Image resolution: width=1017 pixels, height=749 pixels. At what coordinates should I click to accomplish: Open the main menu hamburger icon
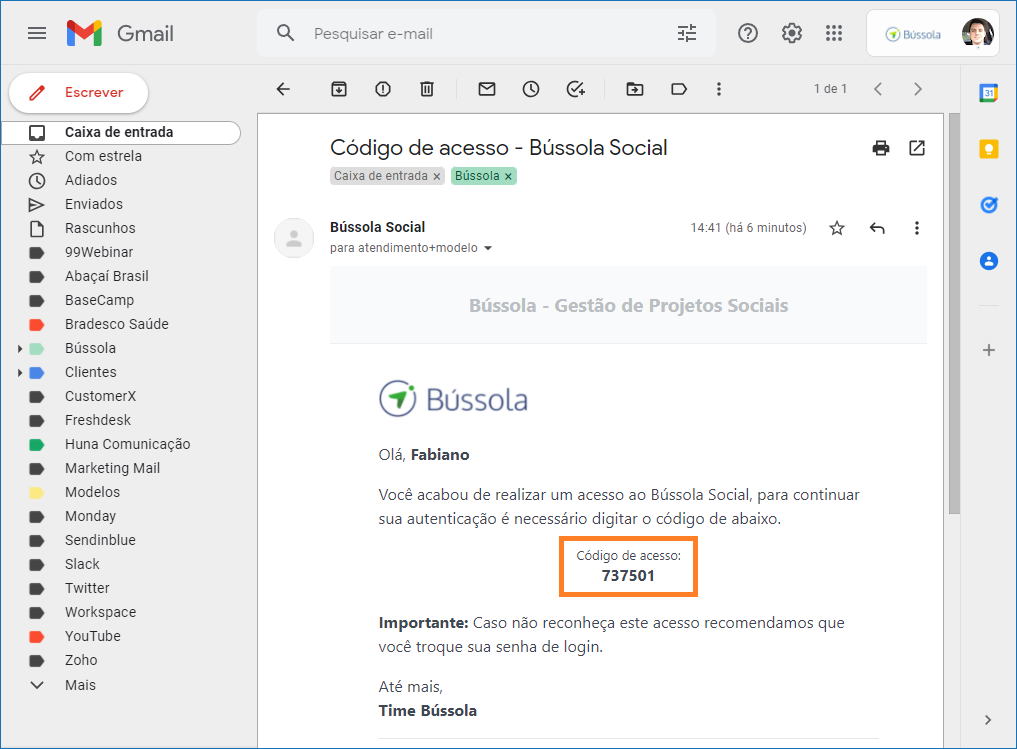tap(37, 33)
